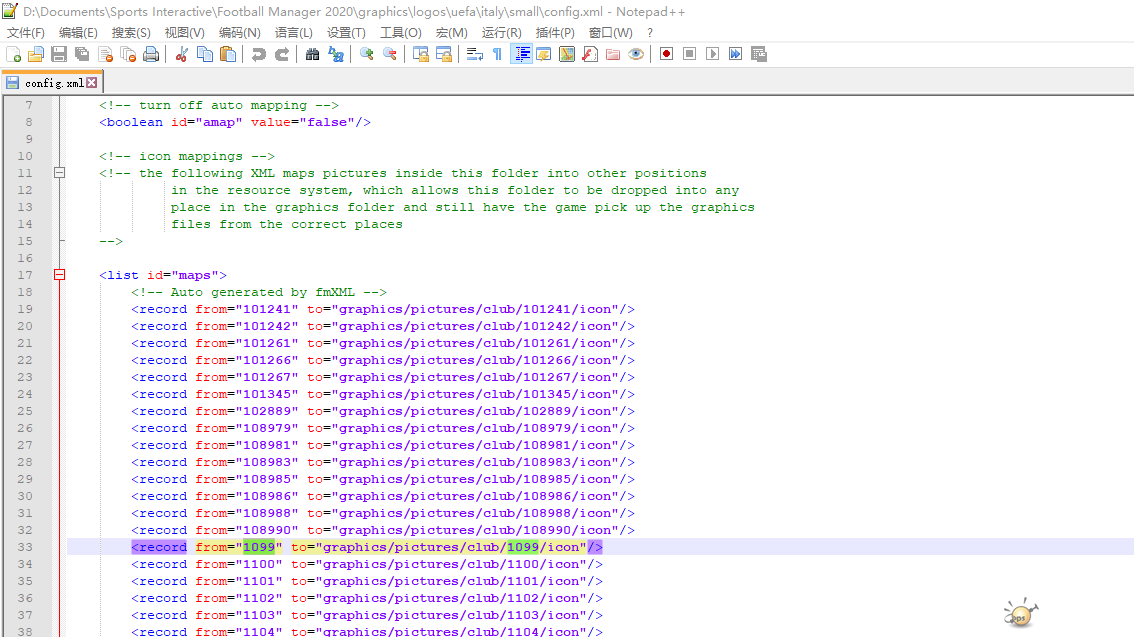Click line number 33 in margin
This screenshot has width=1134, height=637.
25,547
